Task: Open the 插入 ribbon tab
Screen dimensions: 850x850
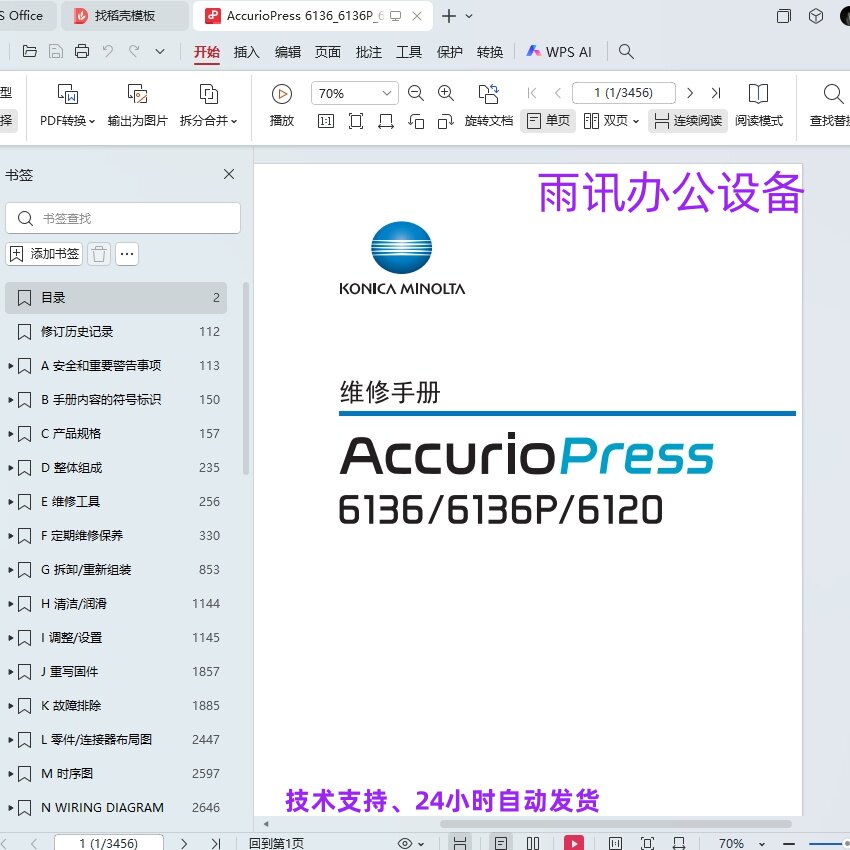Action: [x=247, y=52]
